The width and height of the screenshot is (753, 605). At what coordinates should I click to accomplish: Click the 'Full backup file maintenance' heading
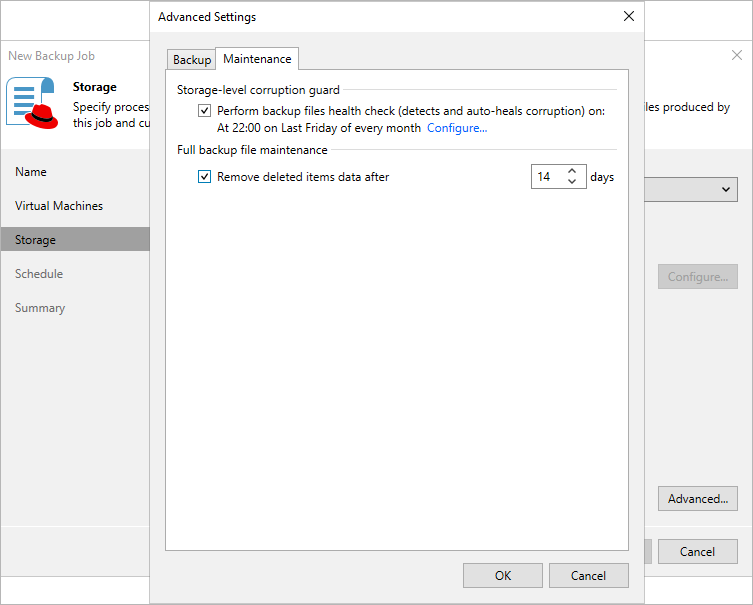point(252,150)
